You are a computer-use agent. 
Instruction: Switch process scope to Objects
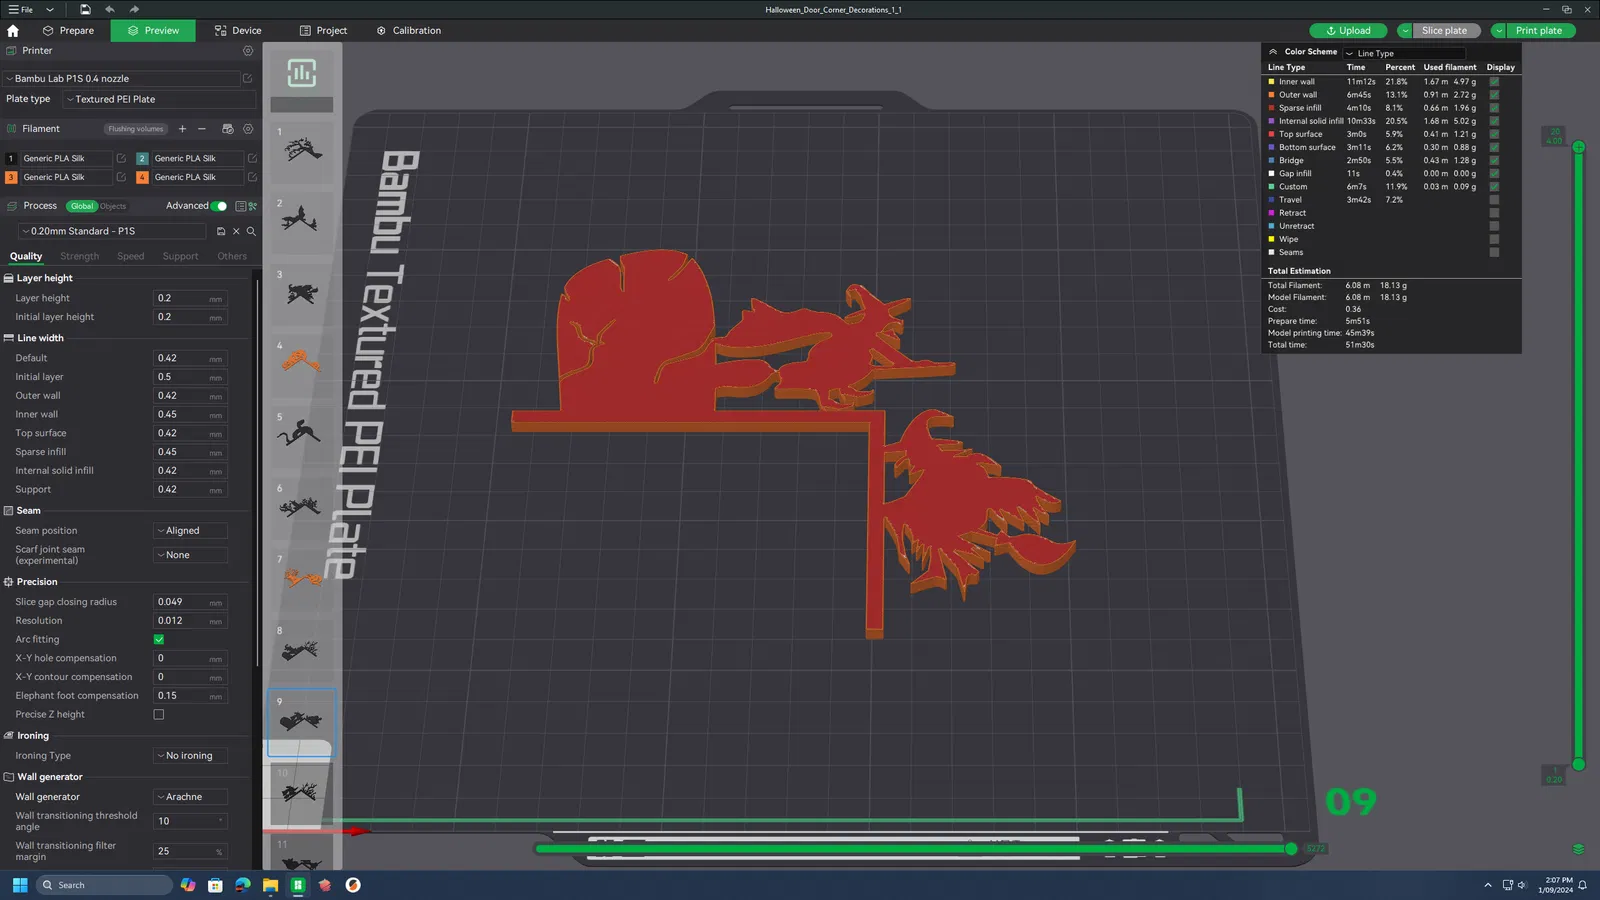(x=113, y=206)
